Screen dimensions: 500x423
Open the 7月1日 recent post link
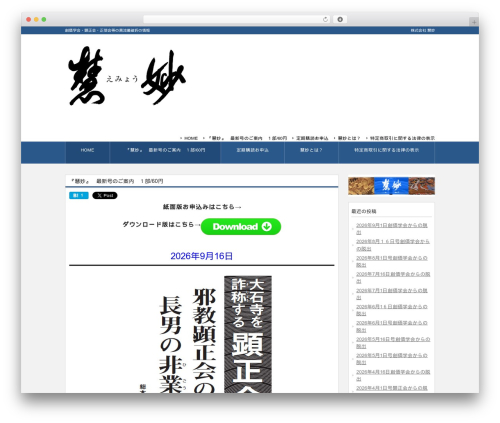point(391,294)
